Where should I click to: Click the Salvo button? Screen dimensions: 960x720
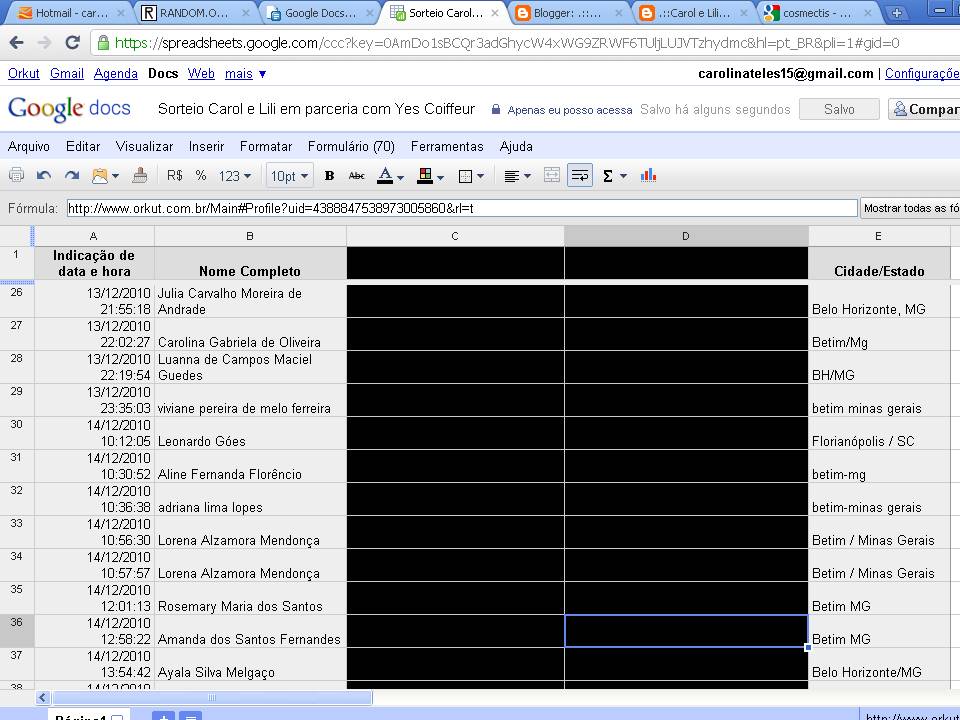[x=839, y=109]
